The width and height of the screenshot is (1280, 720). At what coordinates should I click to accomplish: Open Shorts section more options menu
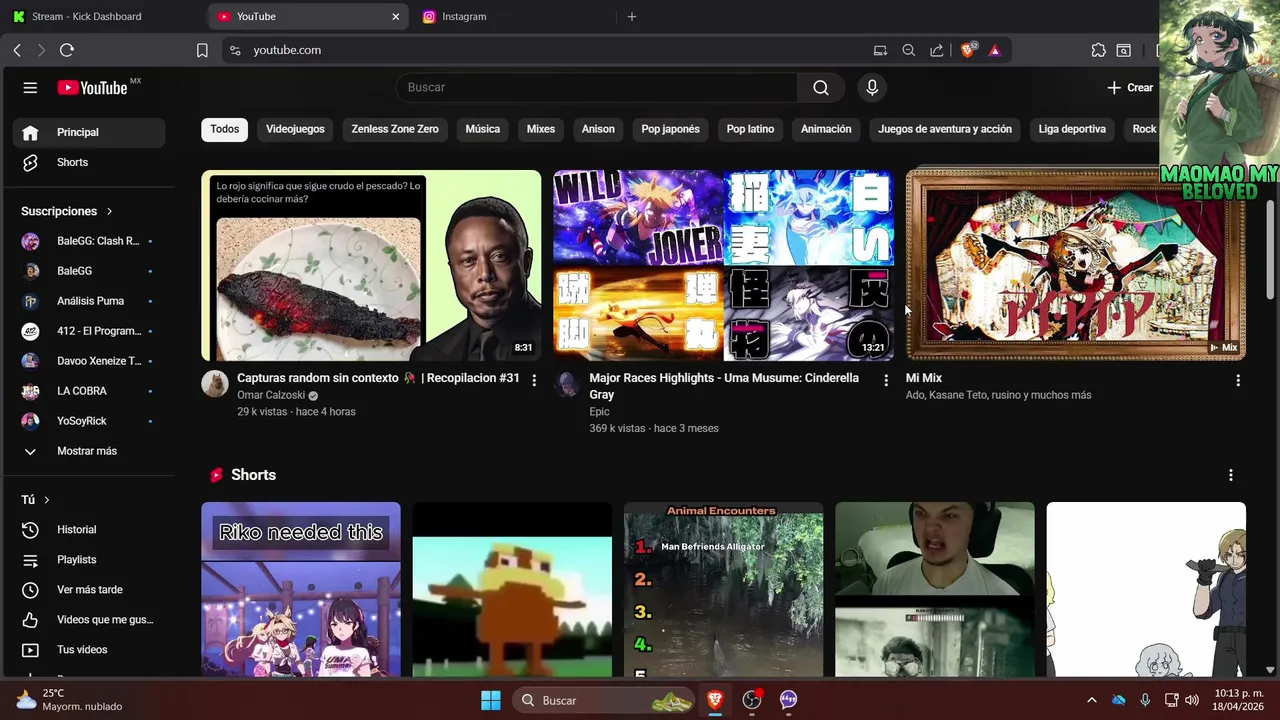coord(1231,475)
